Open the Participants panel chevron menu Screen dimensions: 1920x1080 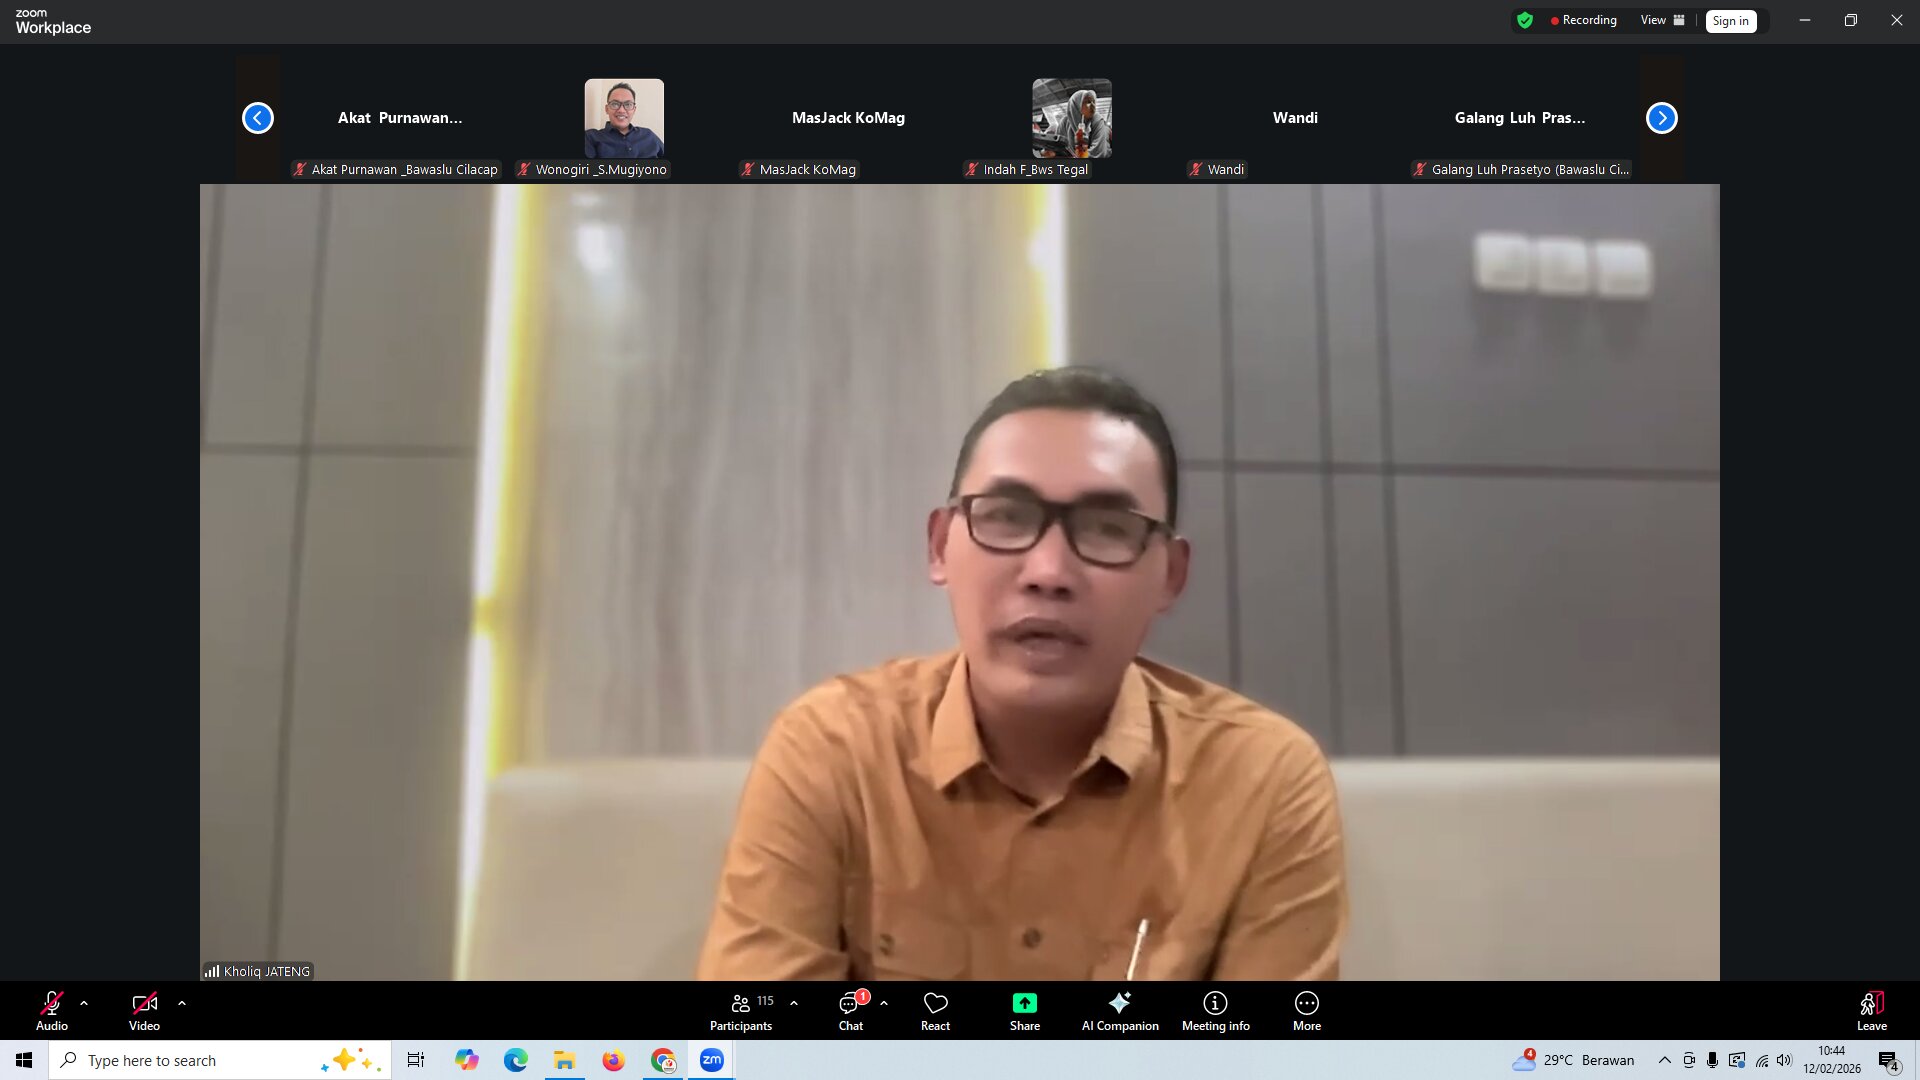tap(793, 1003)
